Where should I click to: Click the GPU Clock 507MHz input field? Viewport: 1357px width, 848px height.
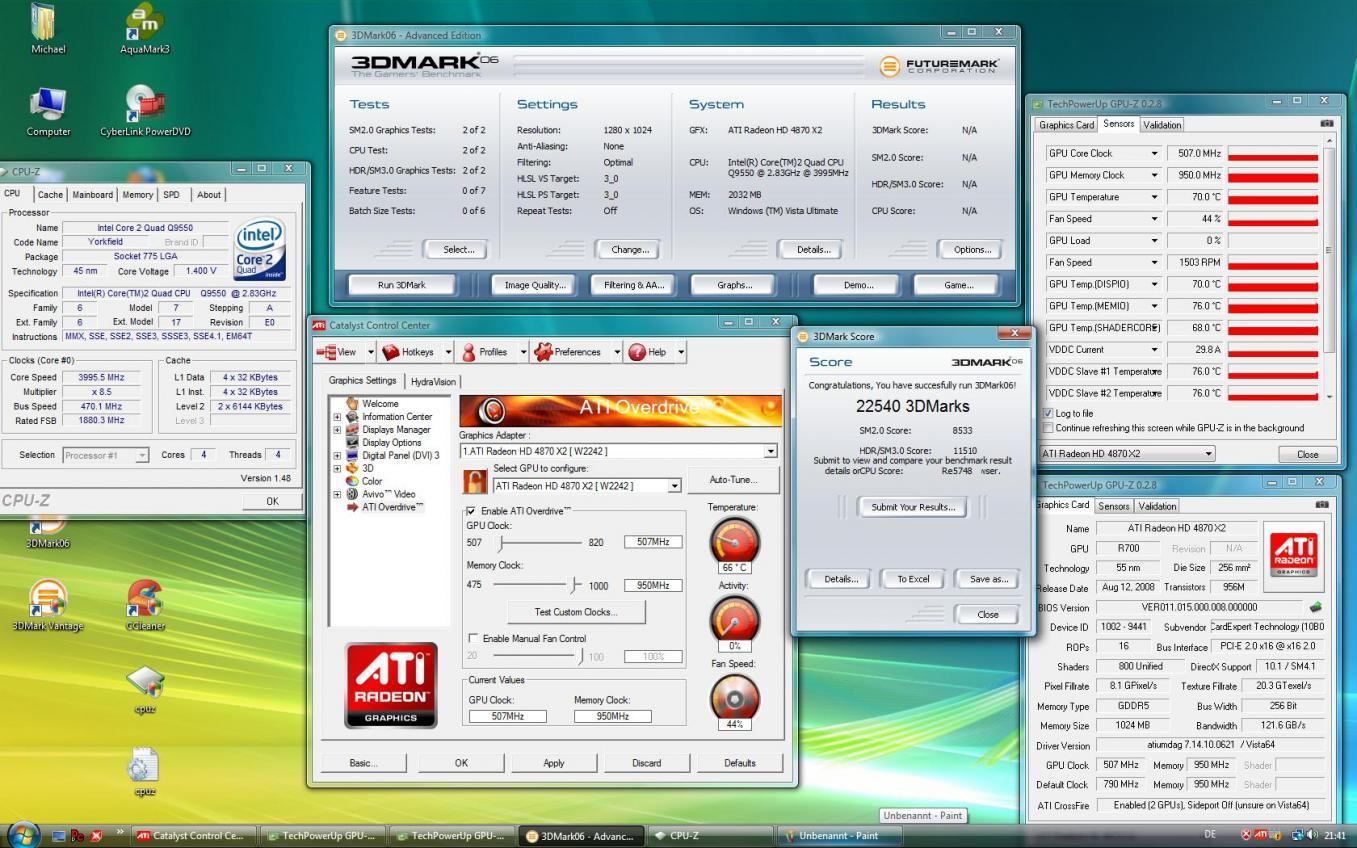coord(653,542)
